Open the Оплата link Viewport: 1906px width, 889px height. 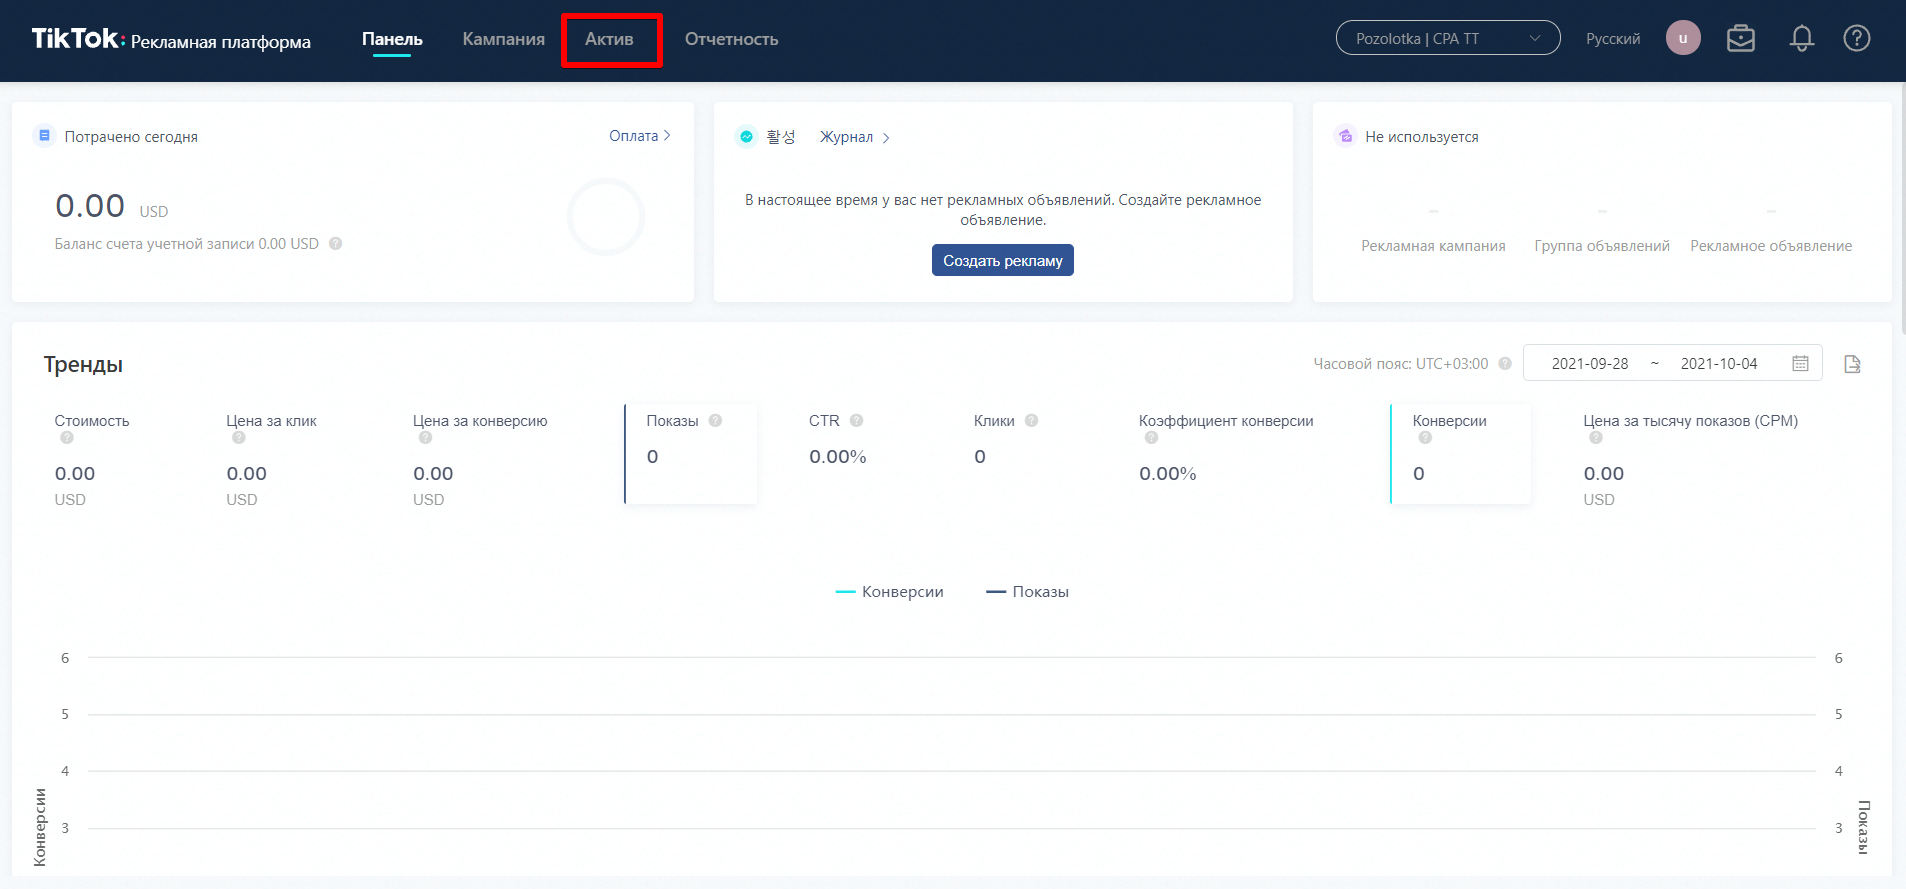[x=639, y=136]
